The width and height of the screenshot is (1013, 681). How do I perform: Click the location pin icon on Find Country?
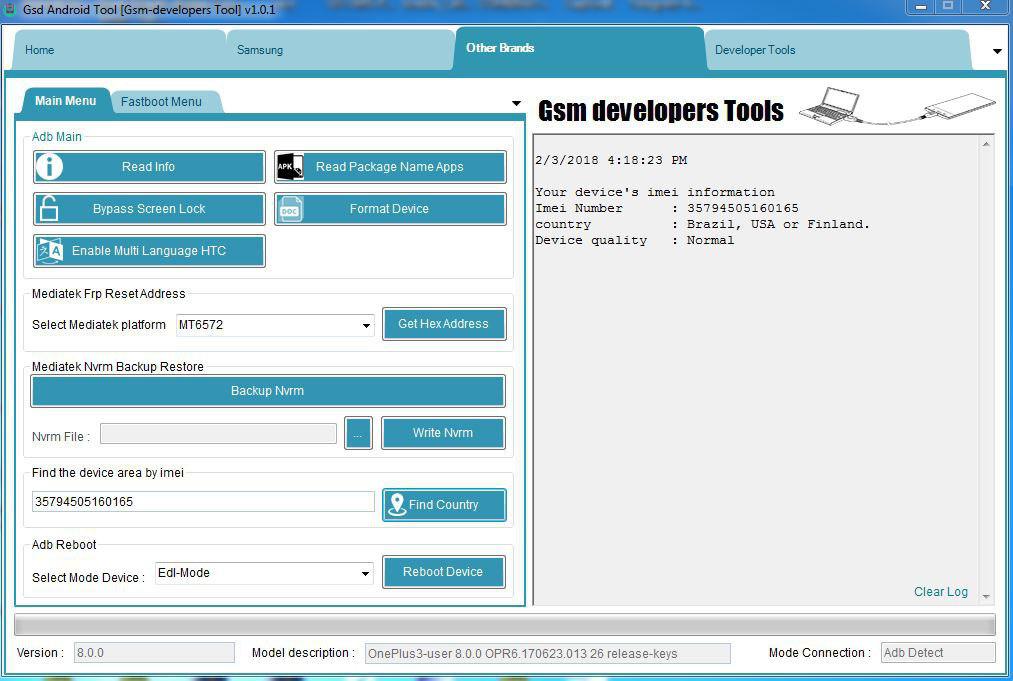pos(396,504)
